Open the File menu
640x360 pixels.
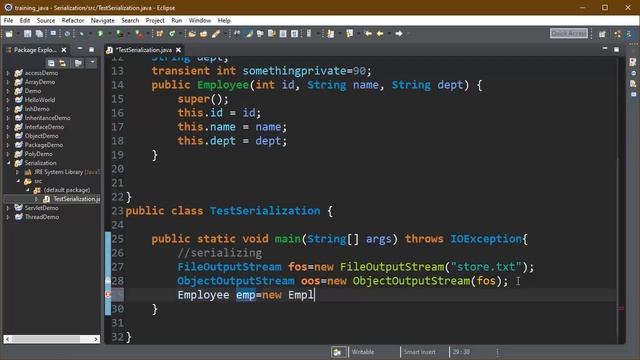9,20
